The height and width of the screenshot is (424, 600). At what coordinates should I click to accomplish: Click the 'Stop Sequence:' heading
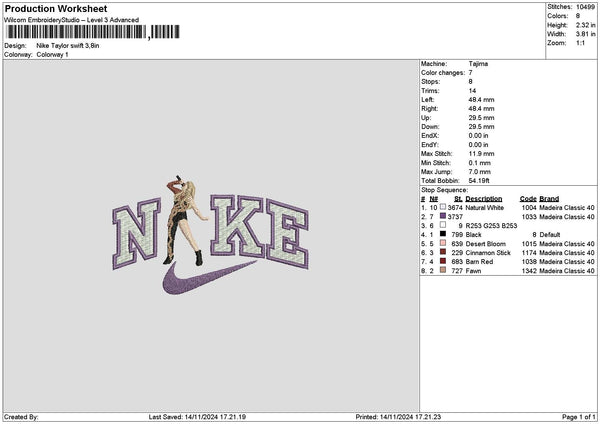[x=444, y=190]
